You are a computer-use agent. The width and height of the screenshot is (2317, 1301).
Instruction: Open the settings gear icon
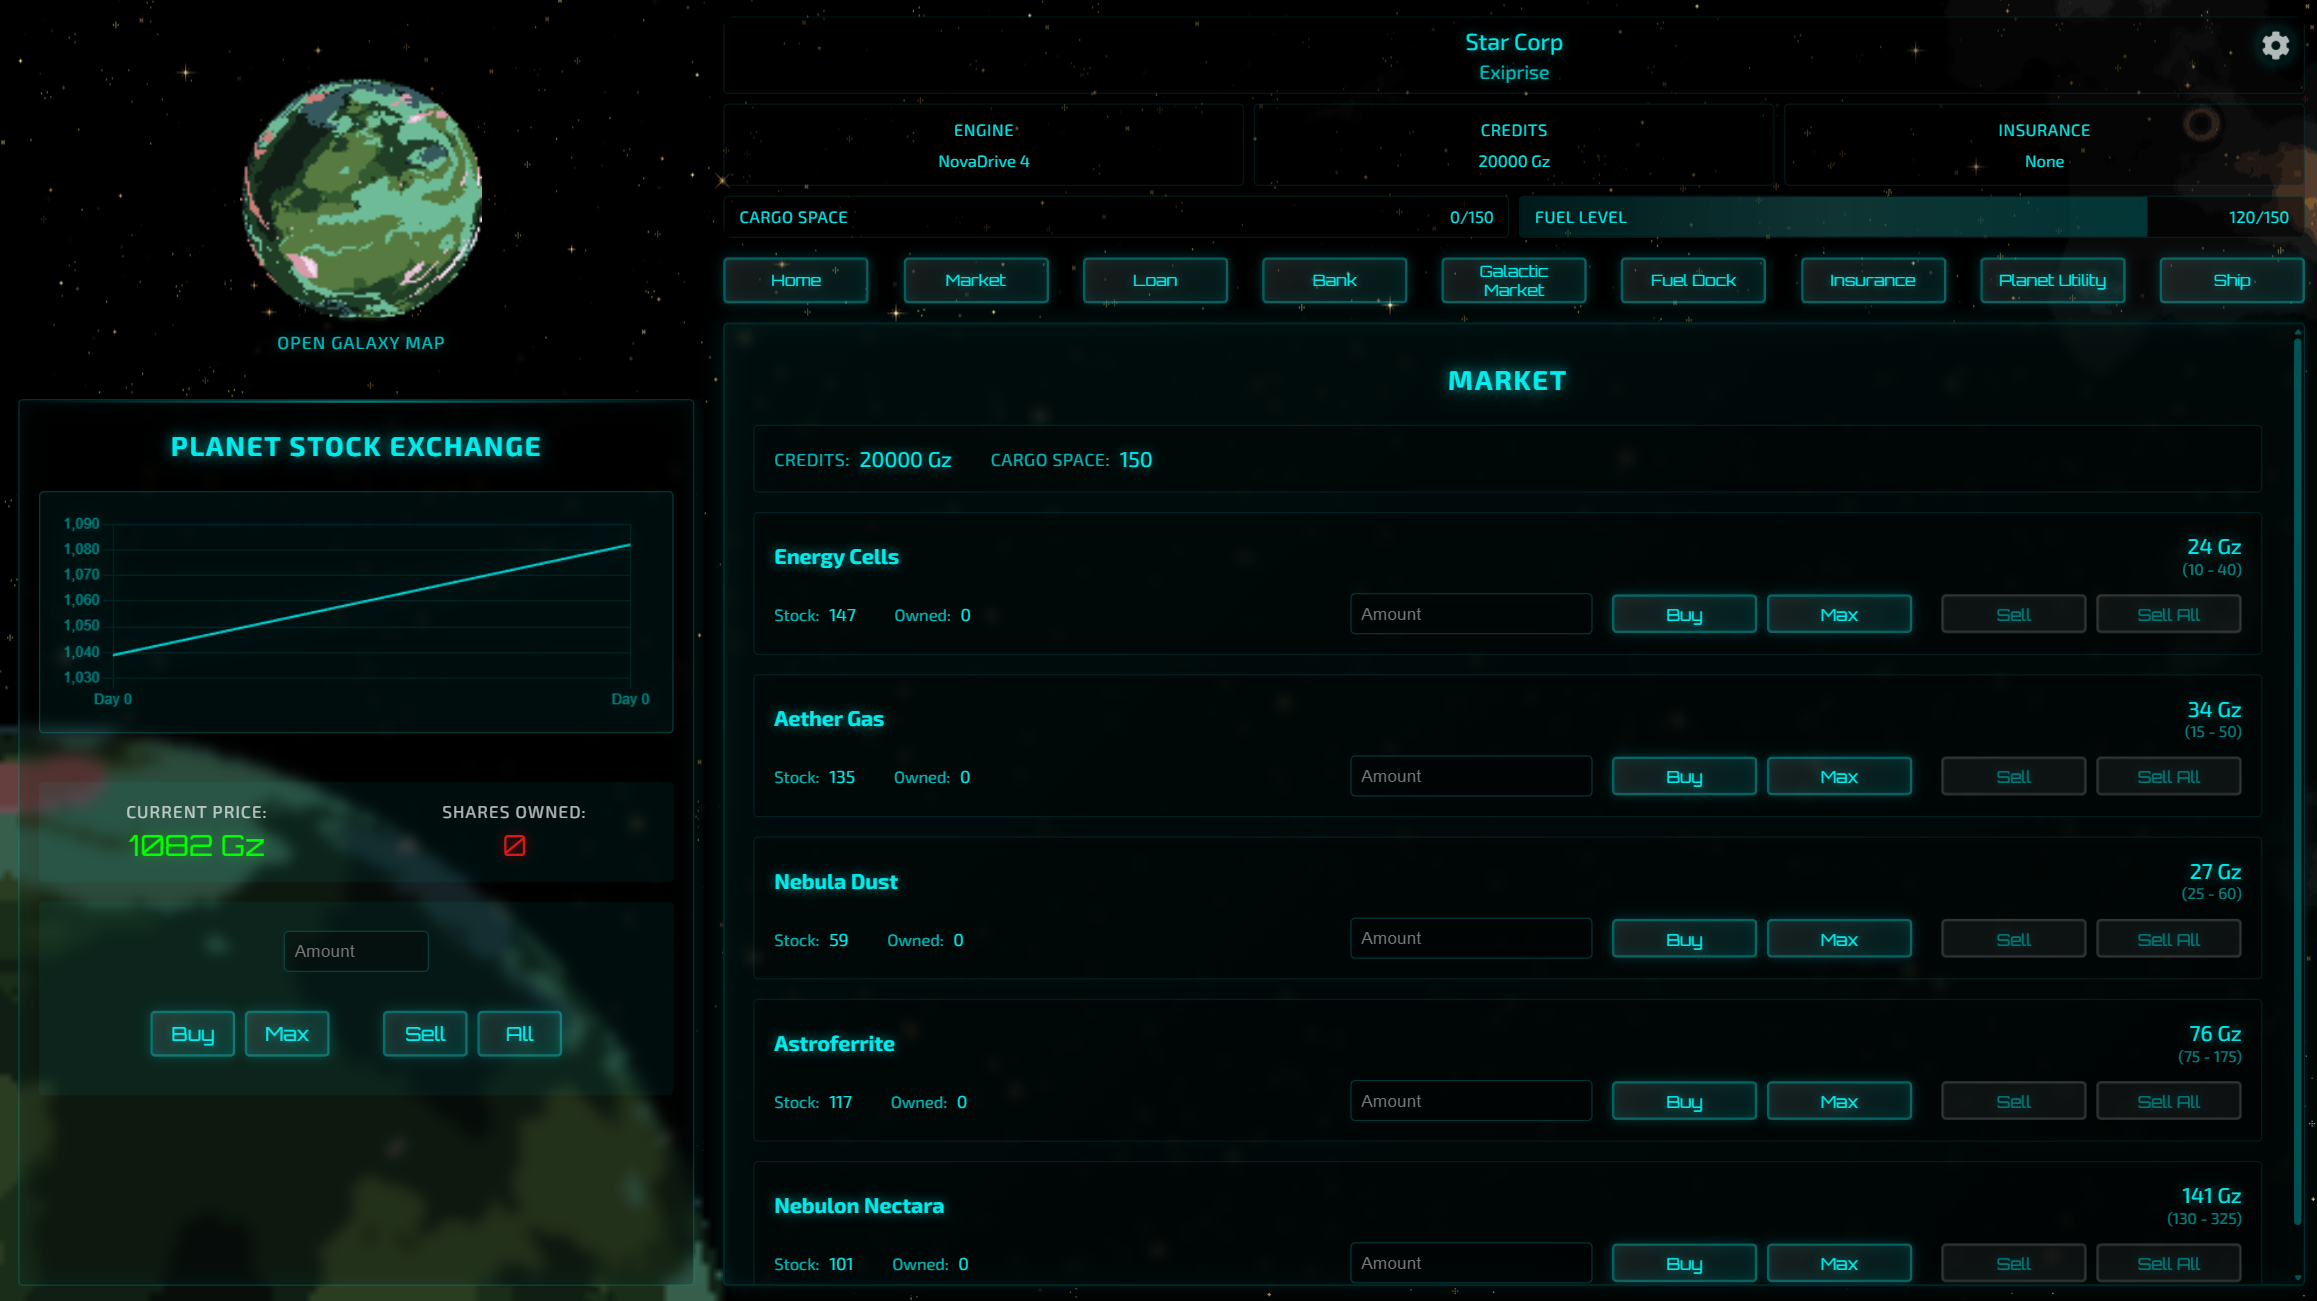tap(2275, 46)
